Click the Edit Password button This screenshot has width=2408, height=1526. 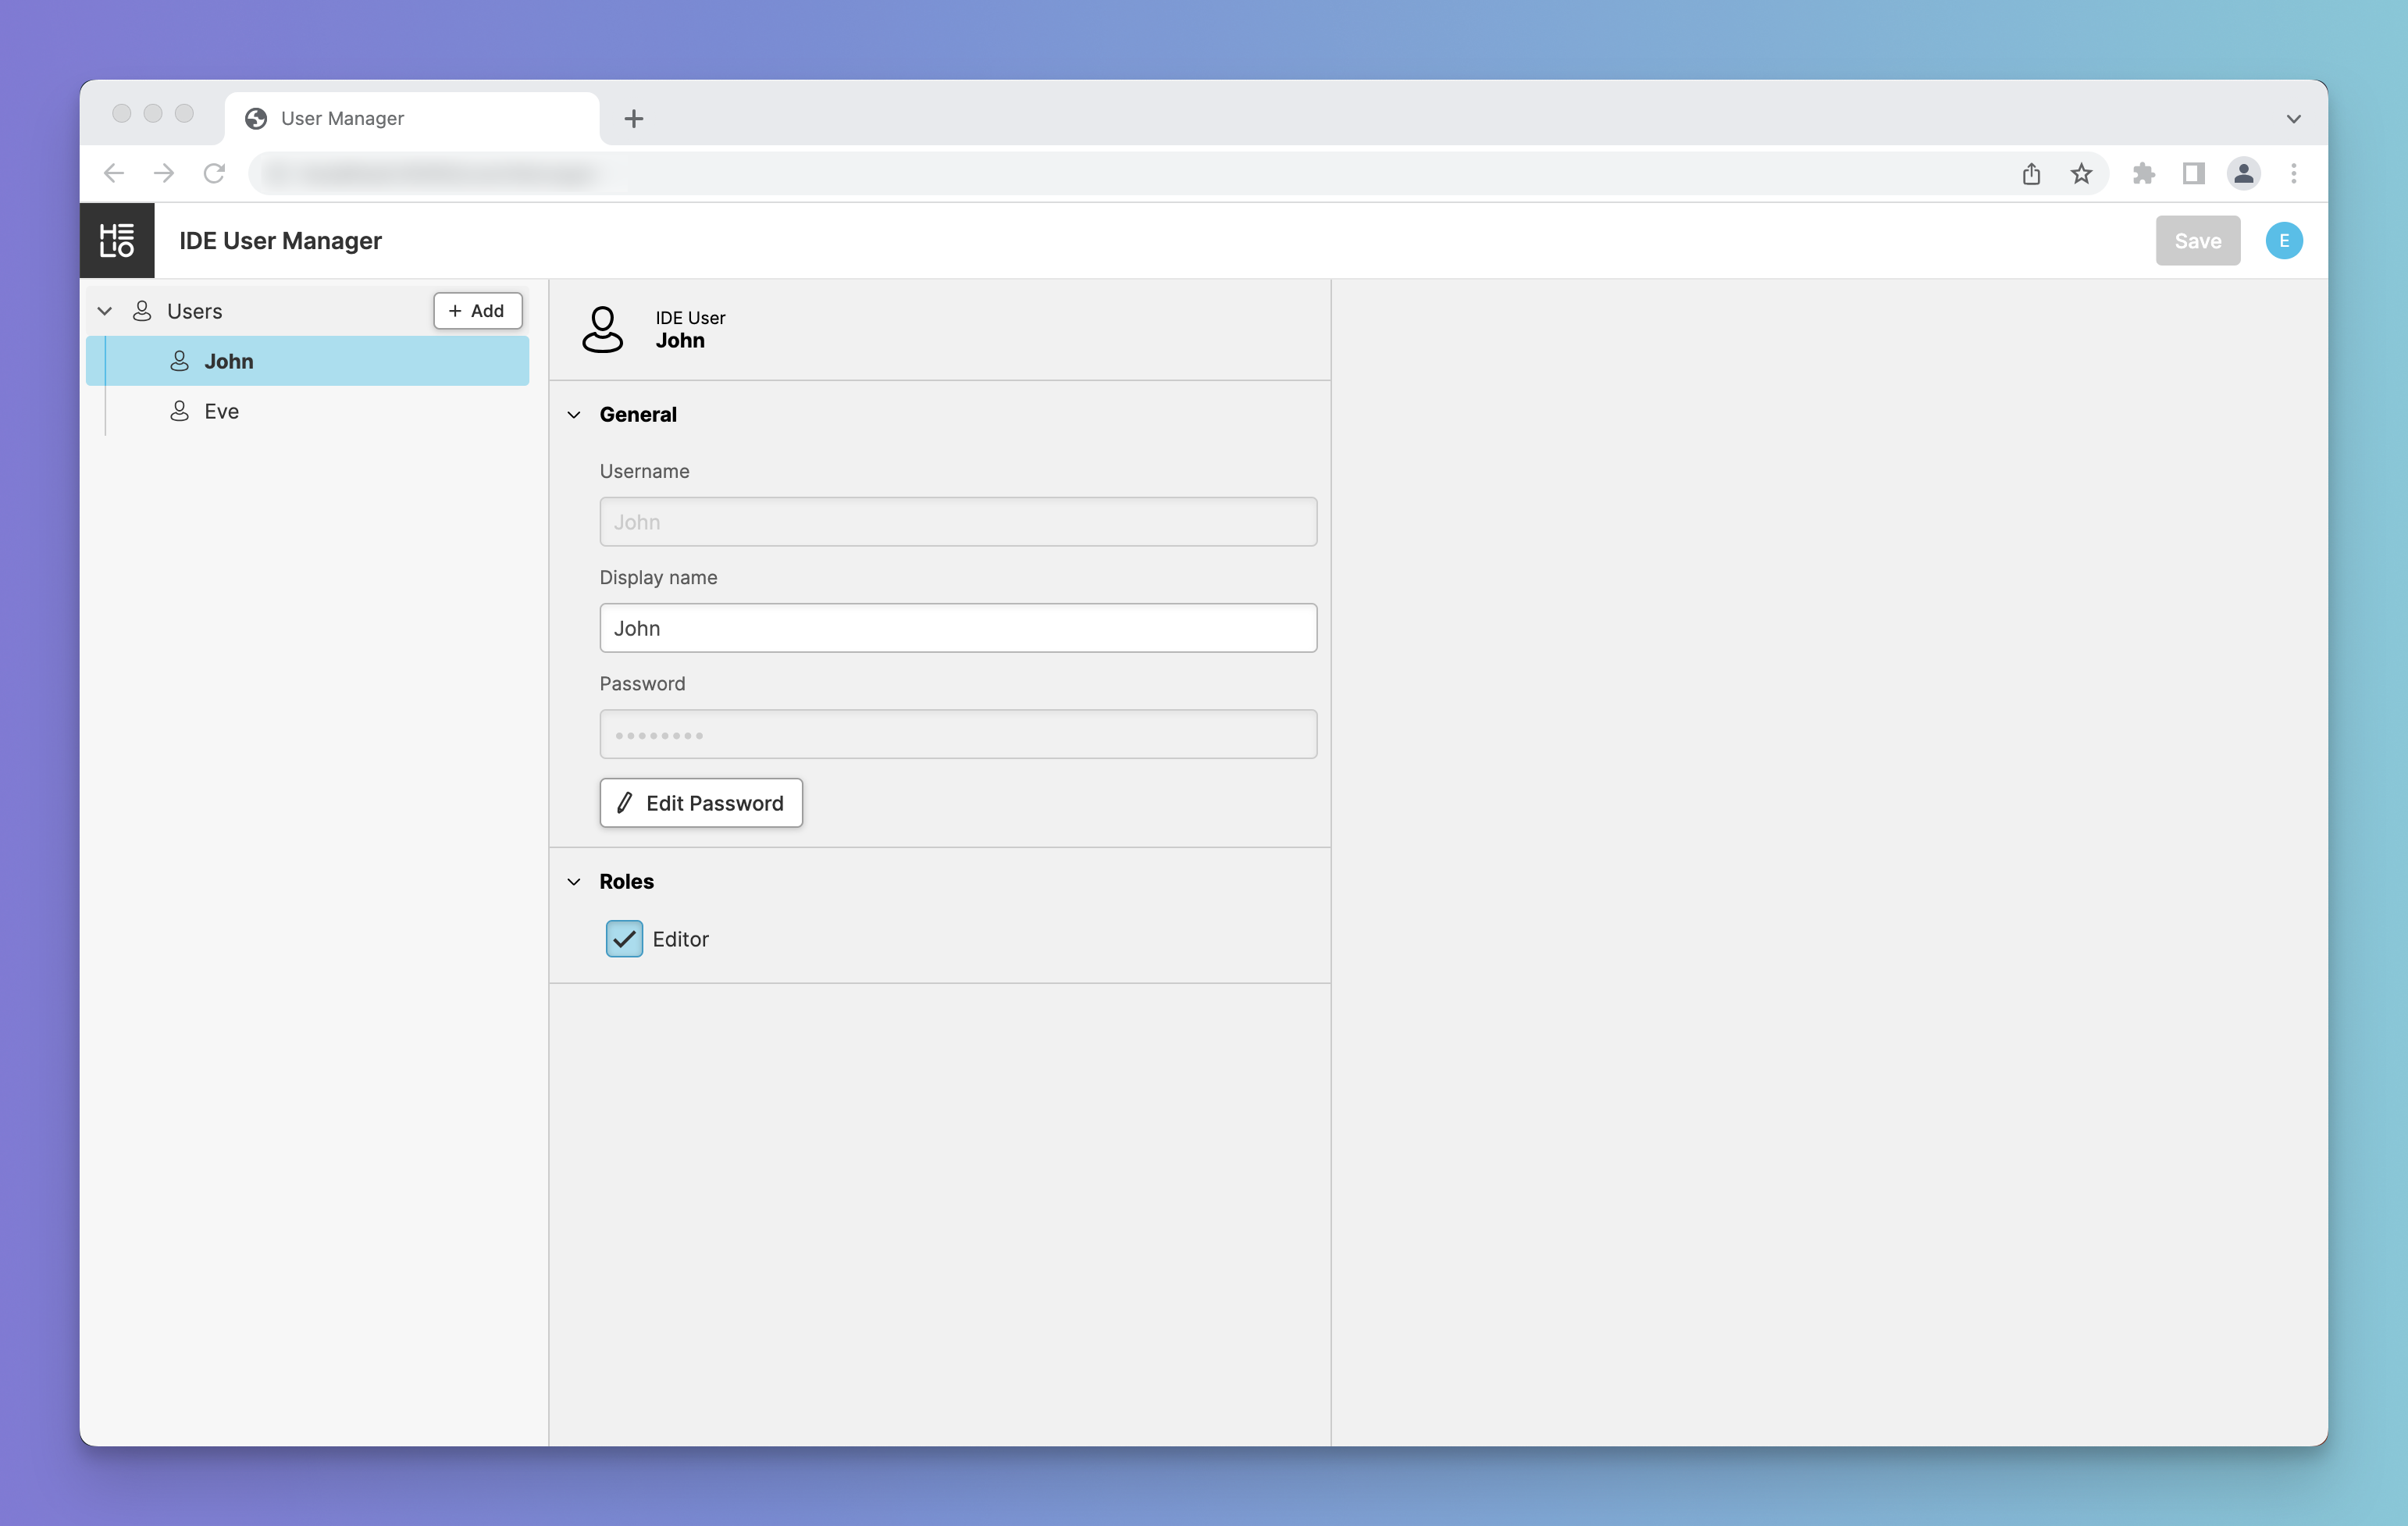(x=700, y=803)
